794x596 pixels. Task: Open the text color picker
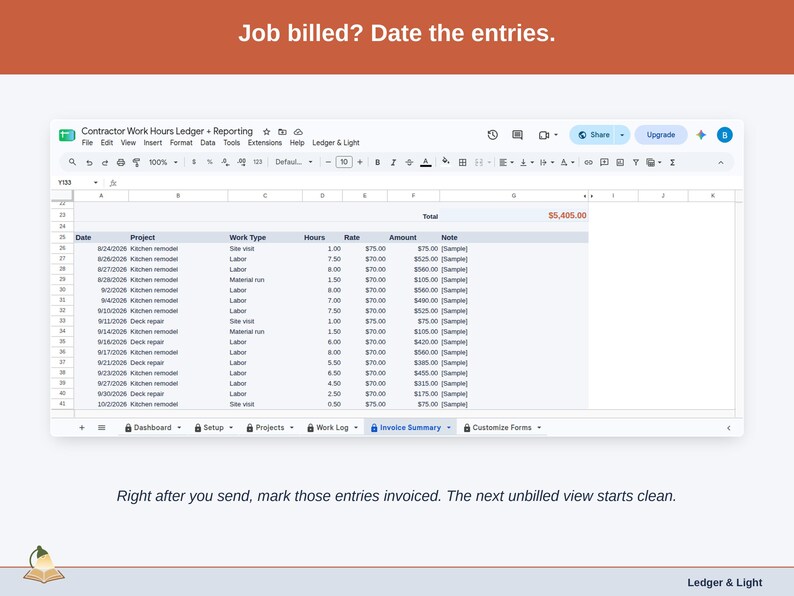426,163
